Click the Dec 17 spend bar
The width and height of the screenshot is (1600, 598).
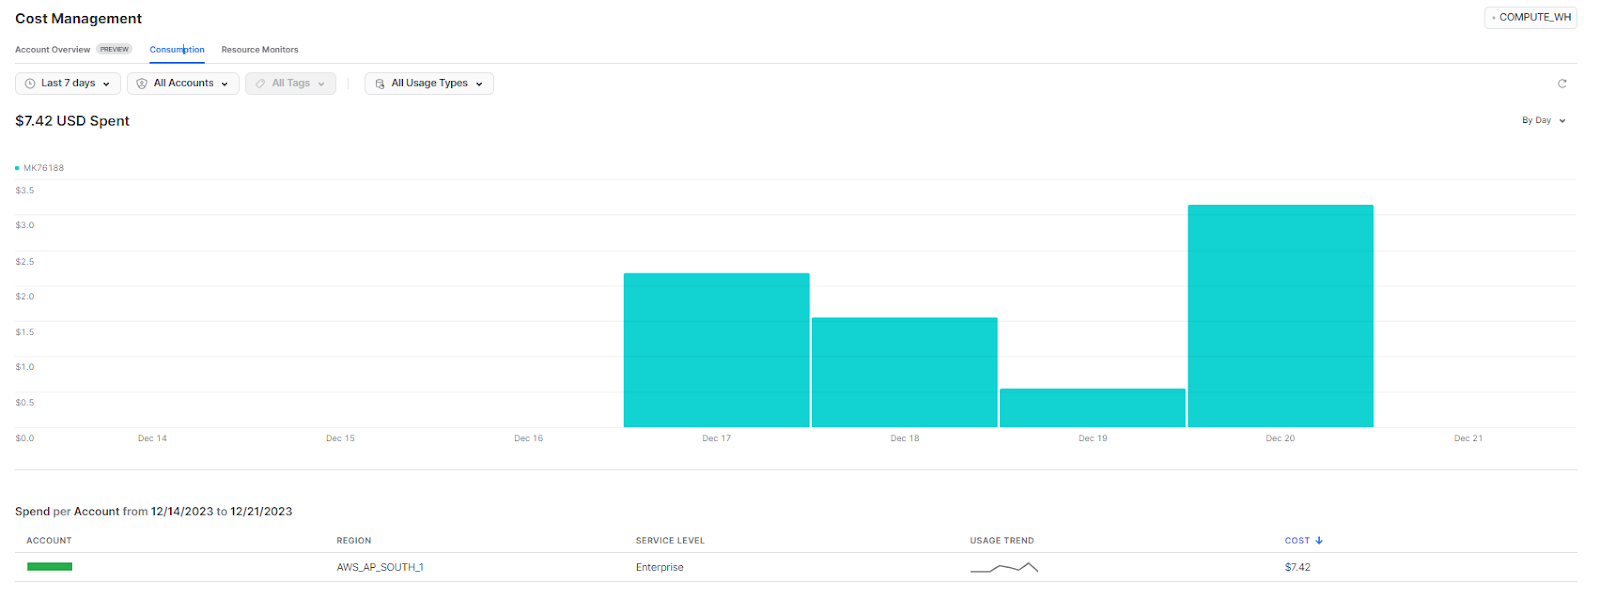point(716,350)
